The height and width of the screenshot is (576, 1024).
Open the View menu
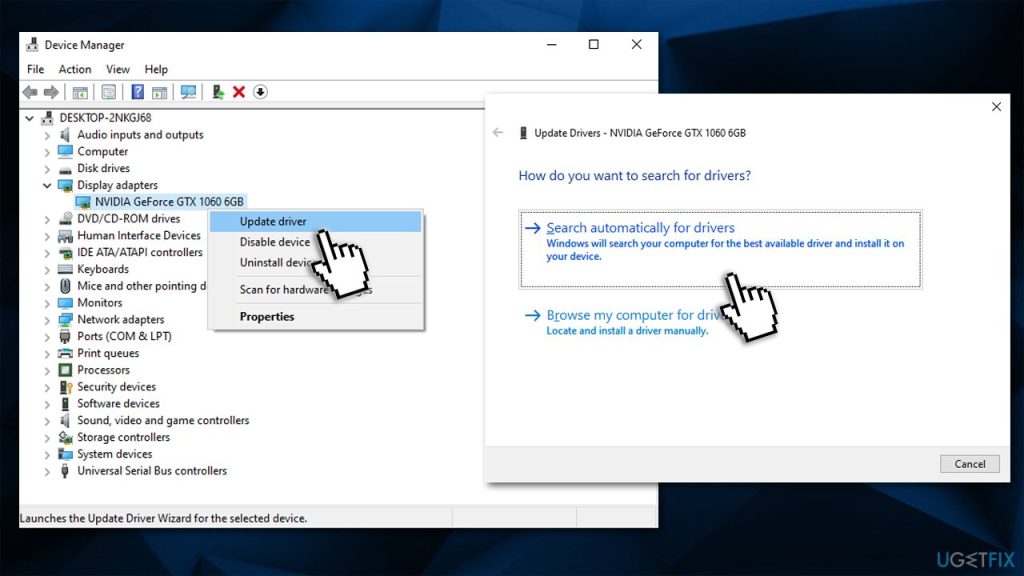[x=118, y=69]
